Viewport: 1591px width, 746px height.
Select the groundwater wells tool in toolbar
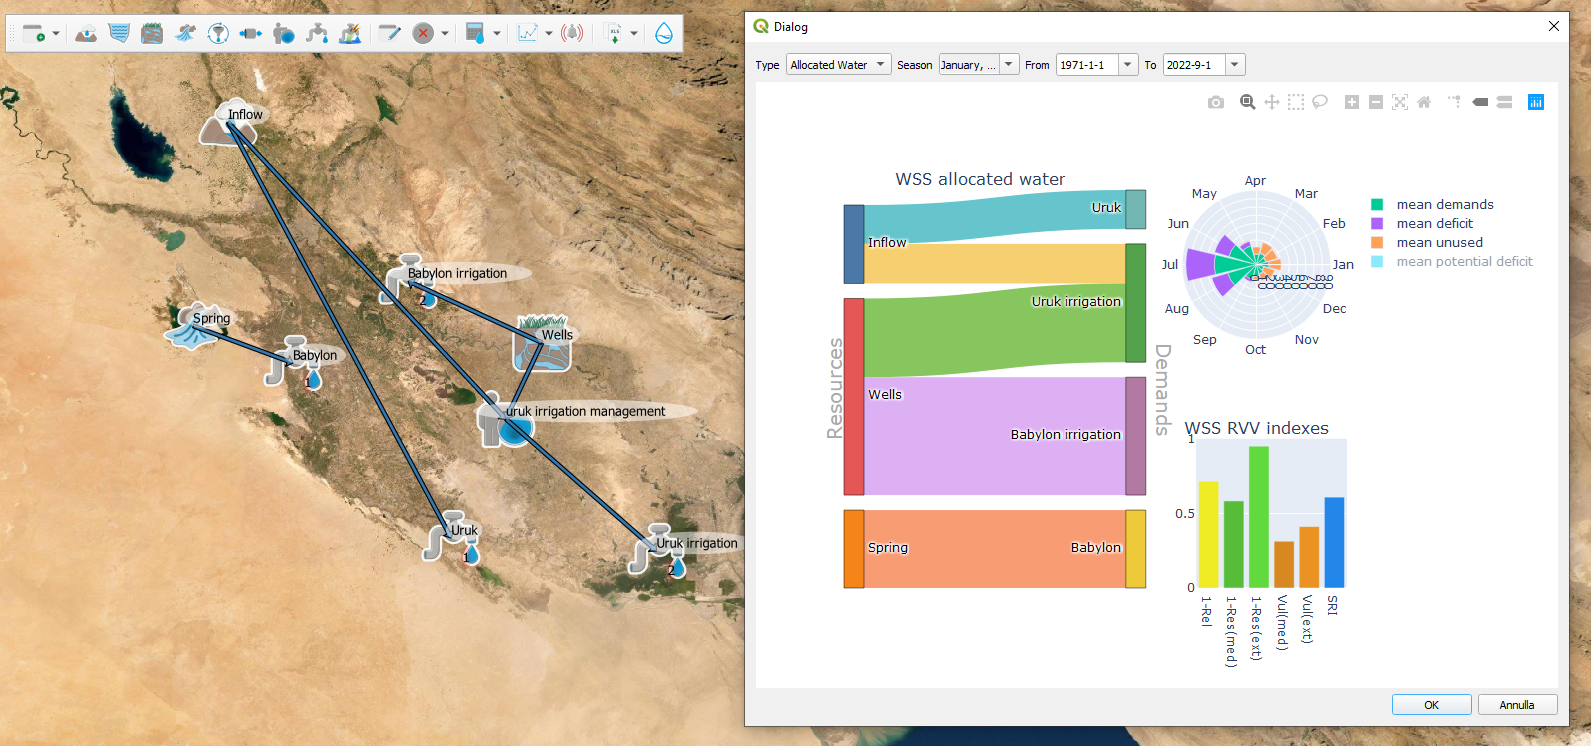coord(152,34)
